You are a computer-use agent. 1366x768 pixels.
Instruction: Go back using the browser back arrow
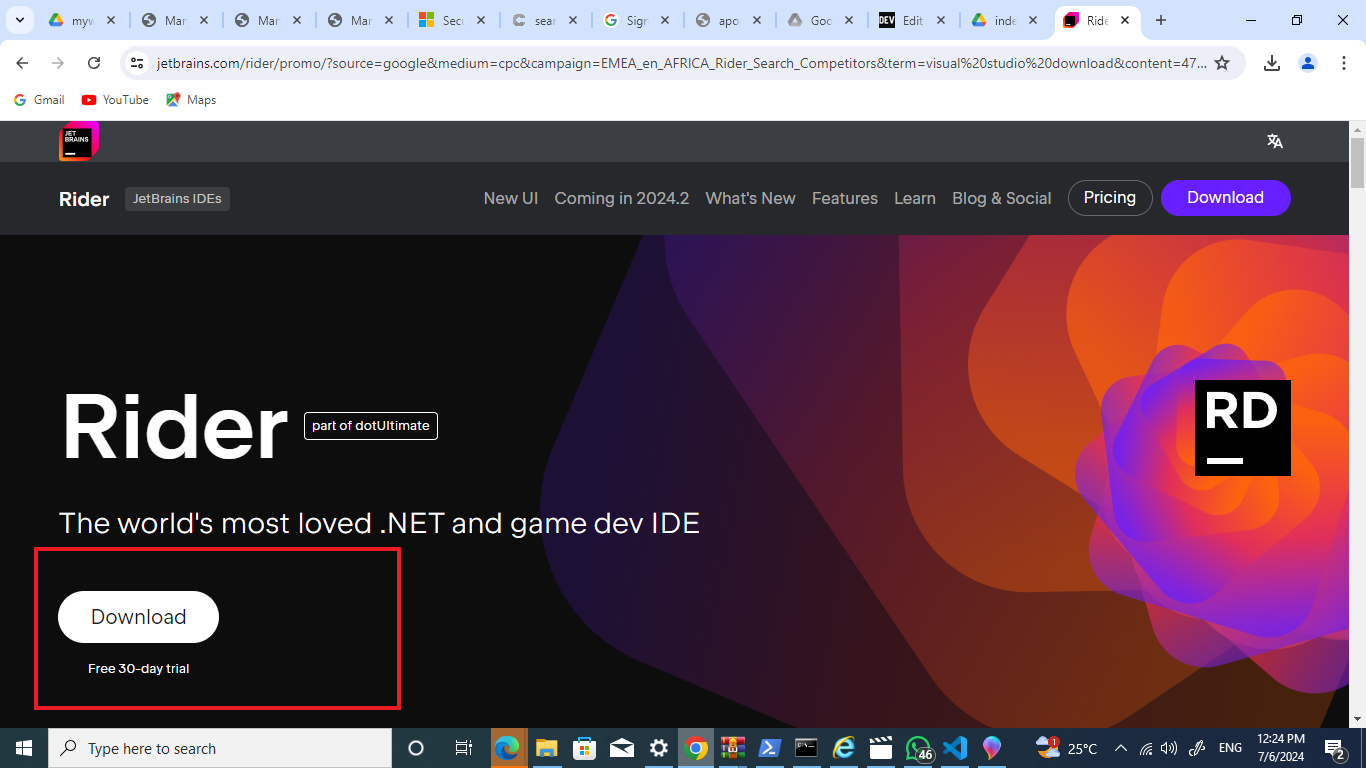(22, 63)
